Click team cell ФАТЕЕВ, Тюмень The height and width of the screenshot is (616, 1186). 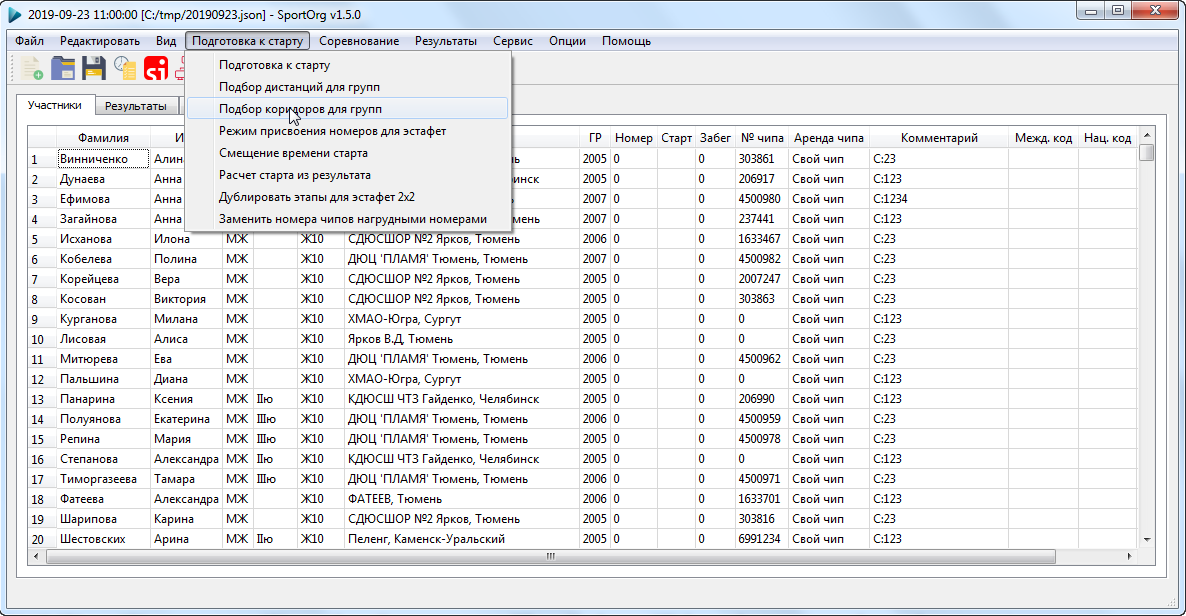coord(461,499)
